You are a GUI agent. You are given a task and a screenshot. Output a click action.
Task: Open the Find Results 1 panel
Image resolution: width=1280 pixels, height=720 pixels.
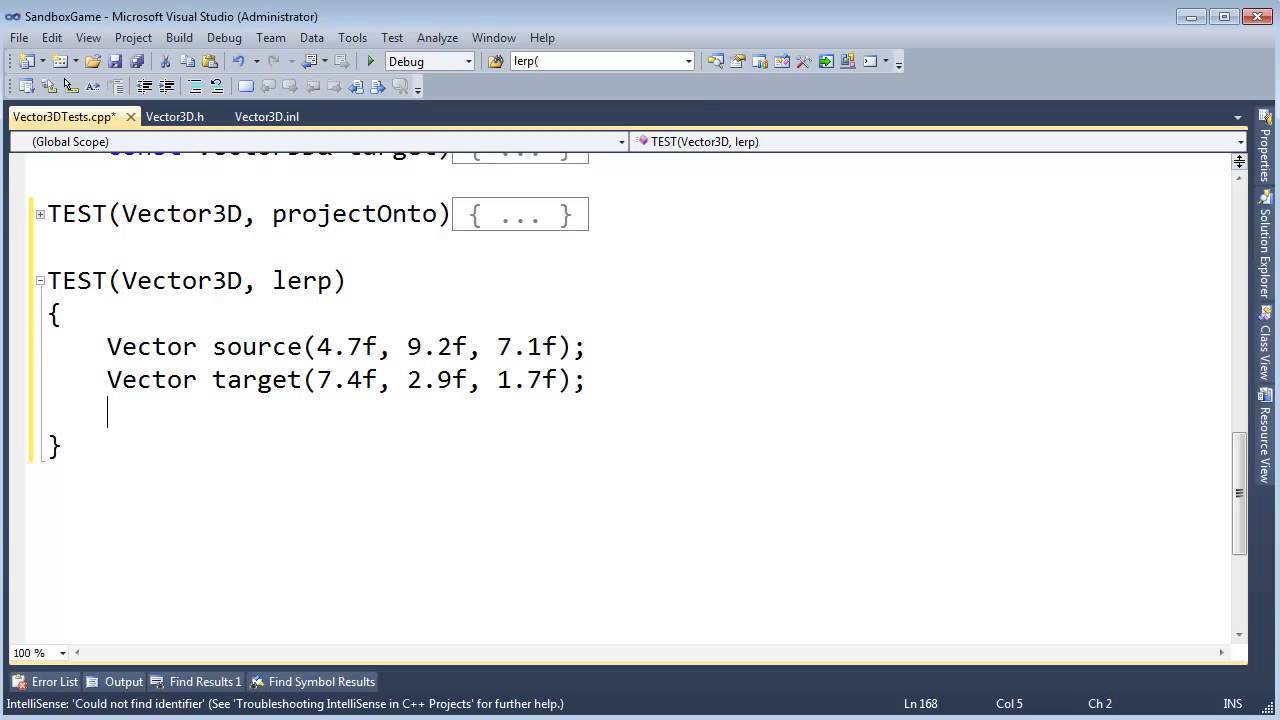196,682
